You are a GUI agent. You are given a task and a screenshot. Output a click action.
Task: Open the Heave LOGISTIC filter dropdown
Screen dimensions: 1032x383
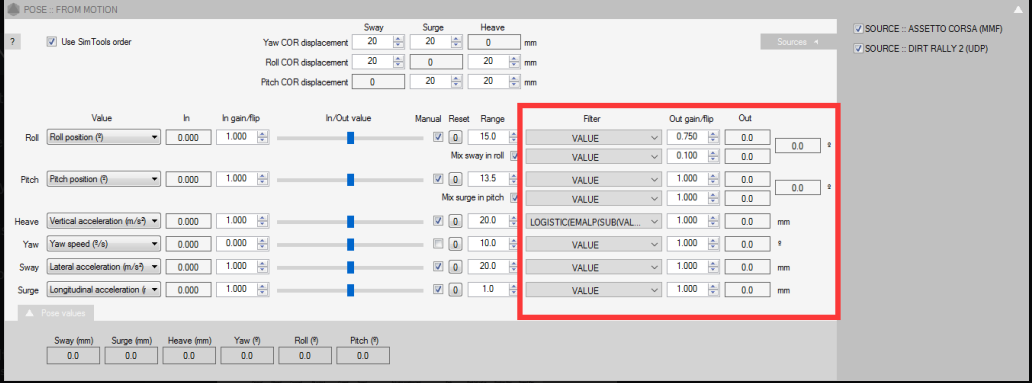tap(593, 222)
